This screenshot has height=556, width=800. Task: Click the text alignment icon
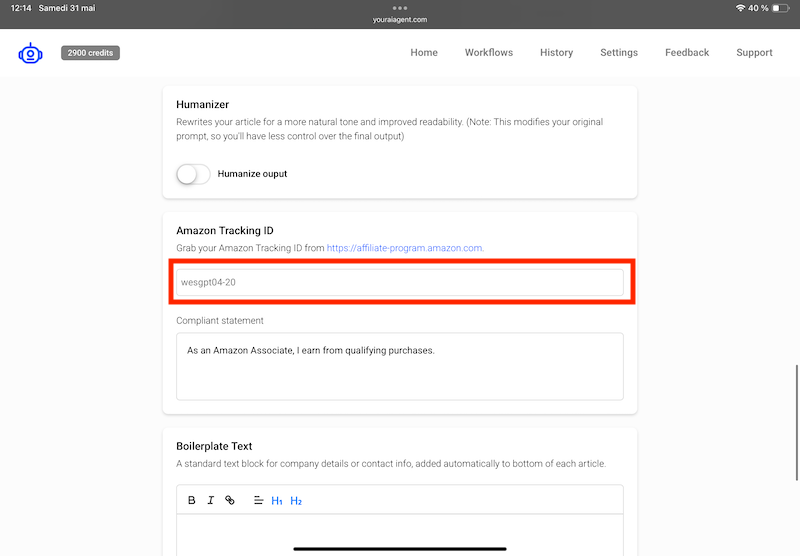(x=258, y=500)
